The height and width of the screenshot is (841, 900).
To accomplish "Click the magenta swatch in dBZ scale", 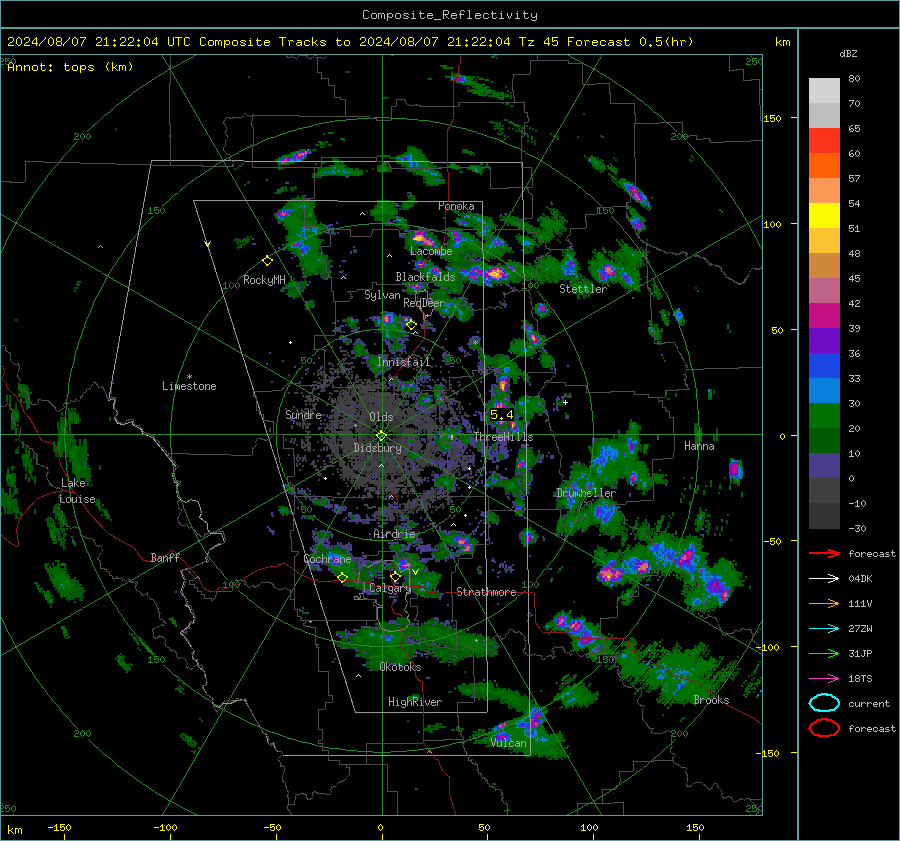I will point(824,316).
